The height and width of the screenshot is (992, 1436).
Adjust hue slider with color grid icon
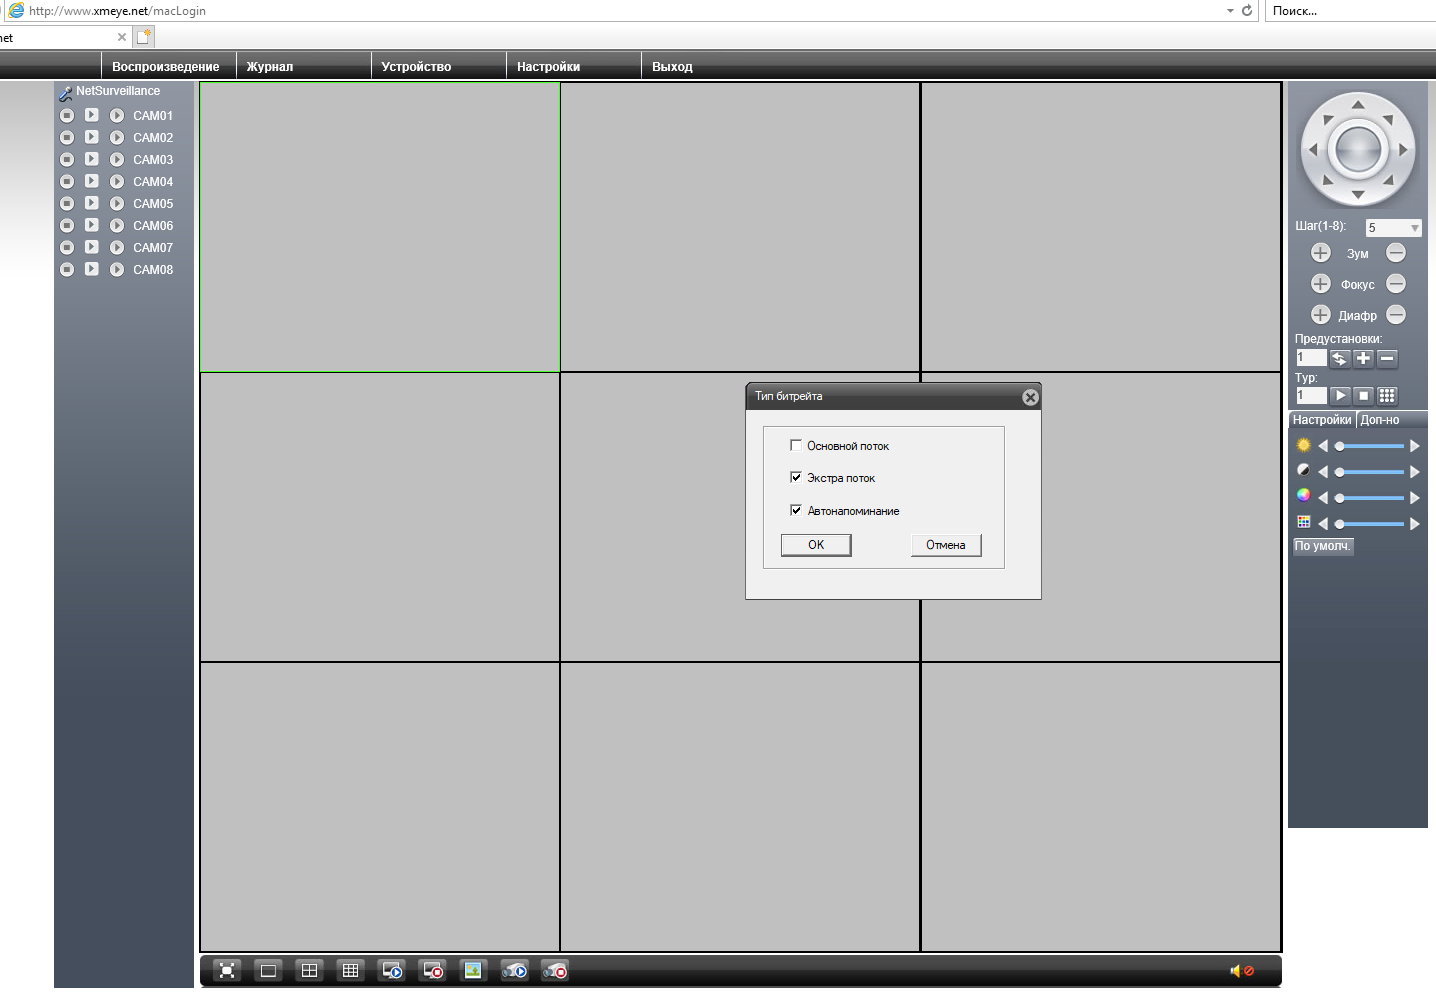click(x=1368, y=524)
